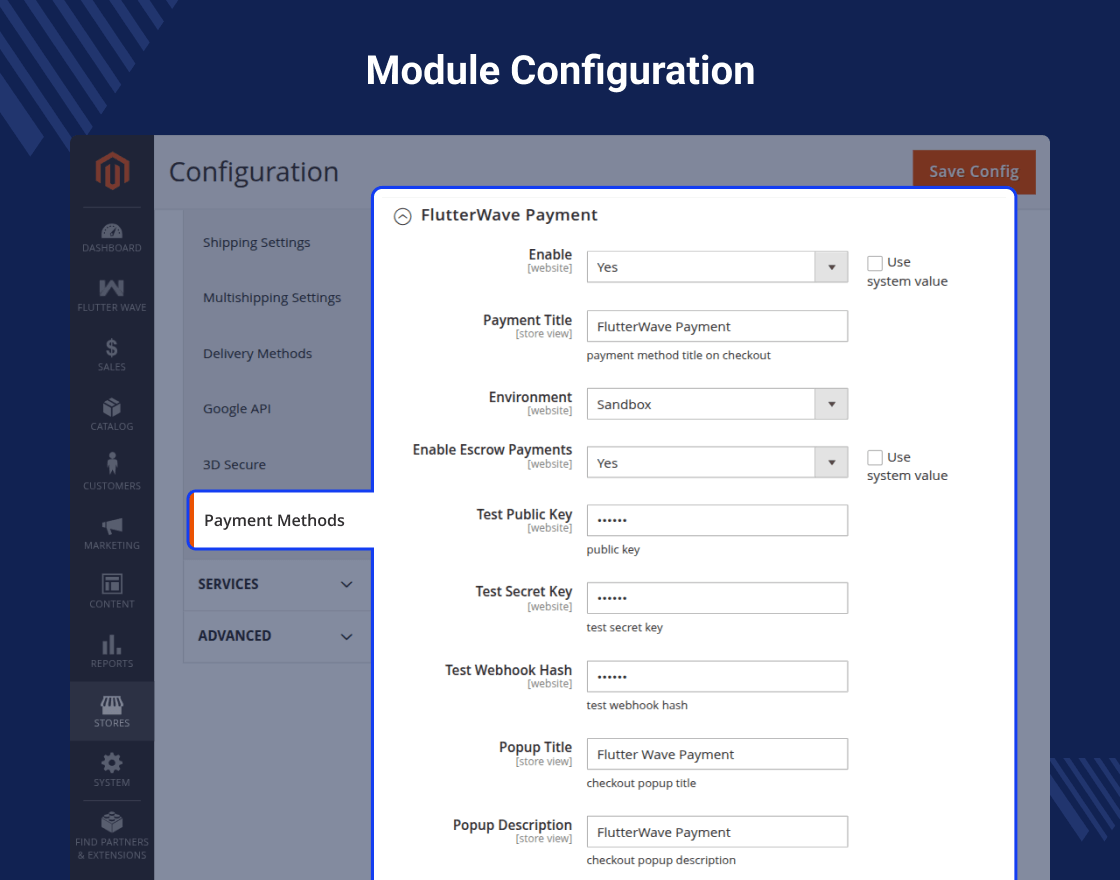Click the Test Secret Key field
Screen dimensions: 1120x880
717,598
